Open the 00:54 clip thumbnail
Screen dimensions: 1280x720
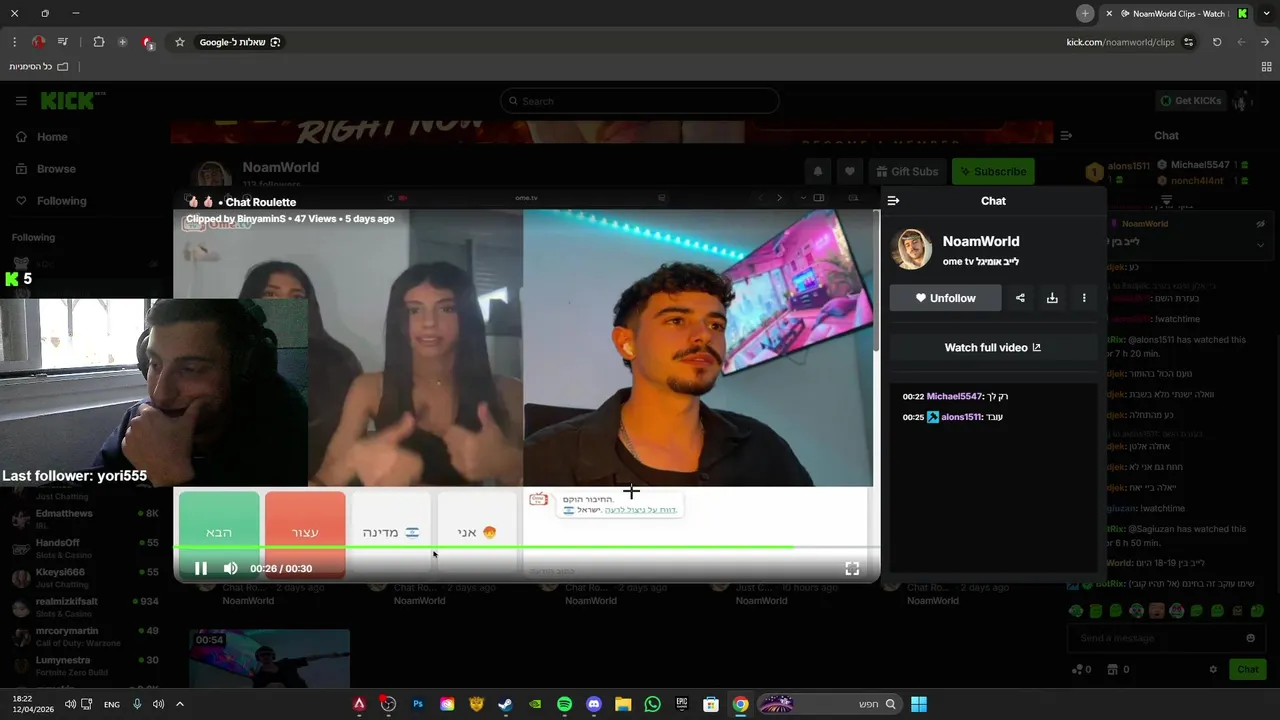tap(270, 659)
